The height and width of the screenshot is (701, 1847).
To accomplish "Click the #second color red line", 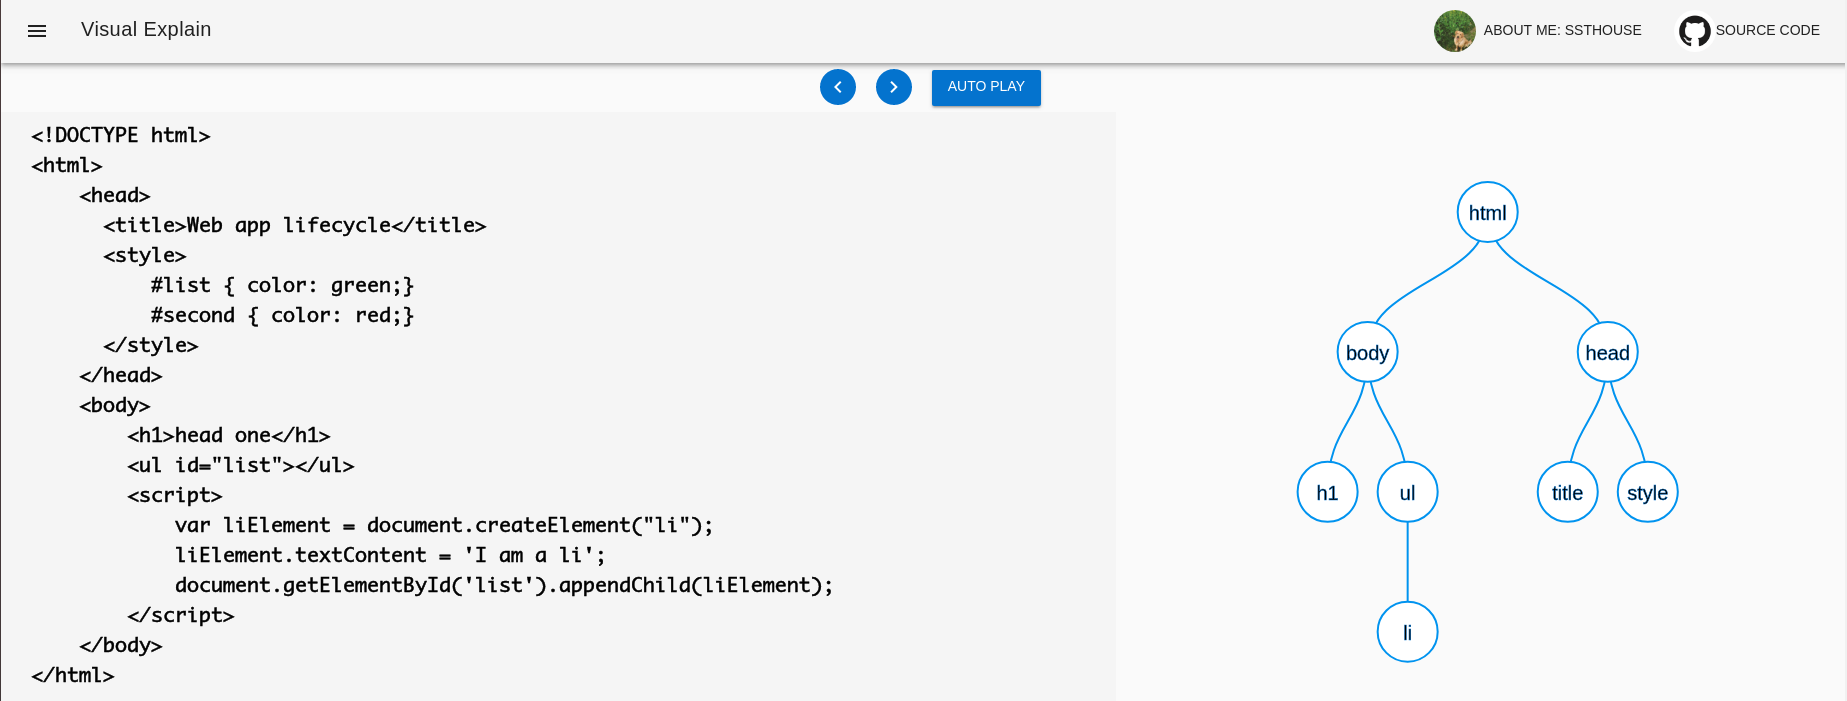I will pyautogui.click(x=282, y=315).
